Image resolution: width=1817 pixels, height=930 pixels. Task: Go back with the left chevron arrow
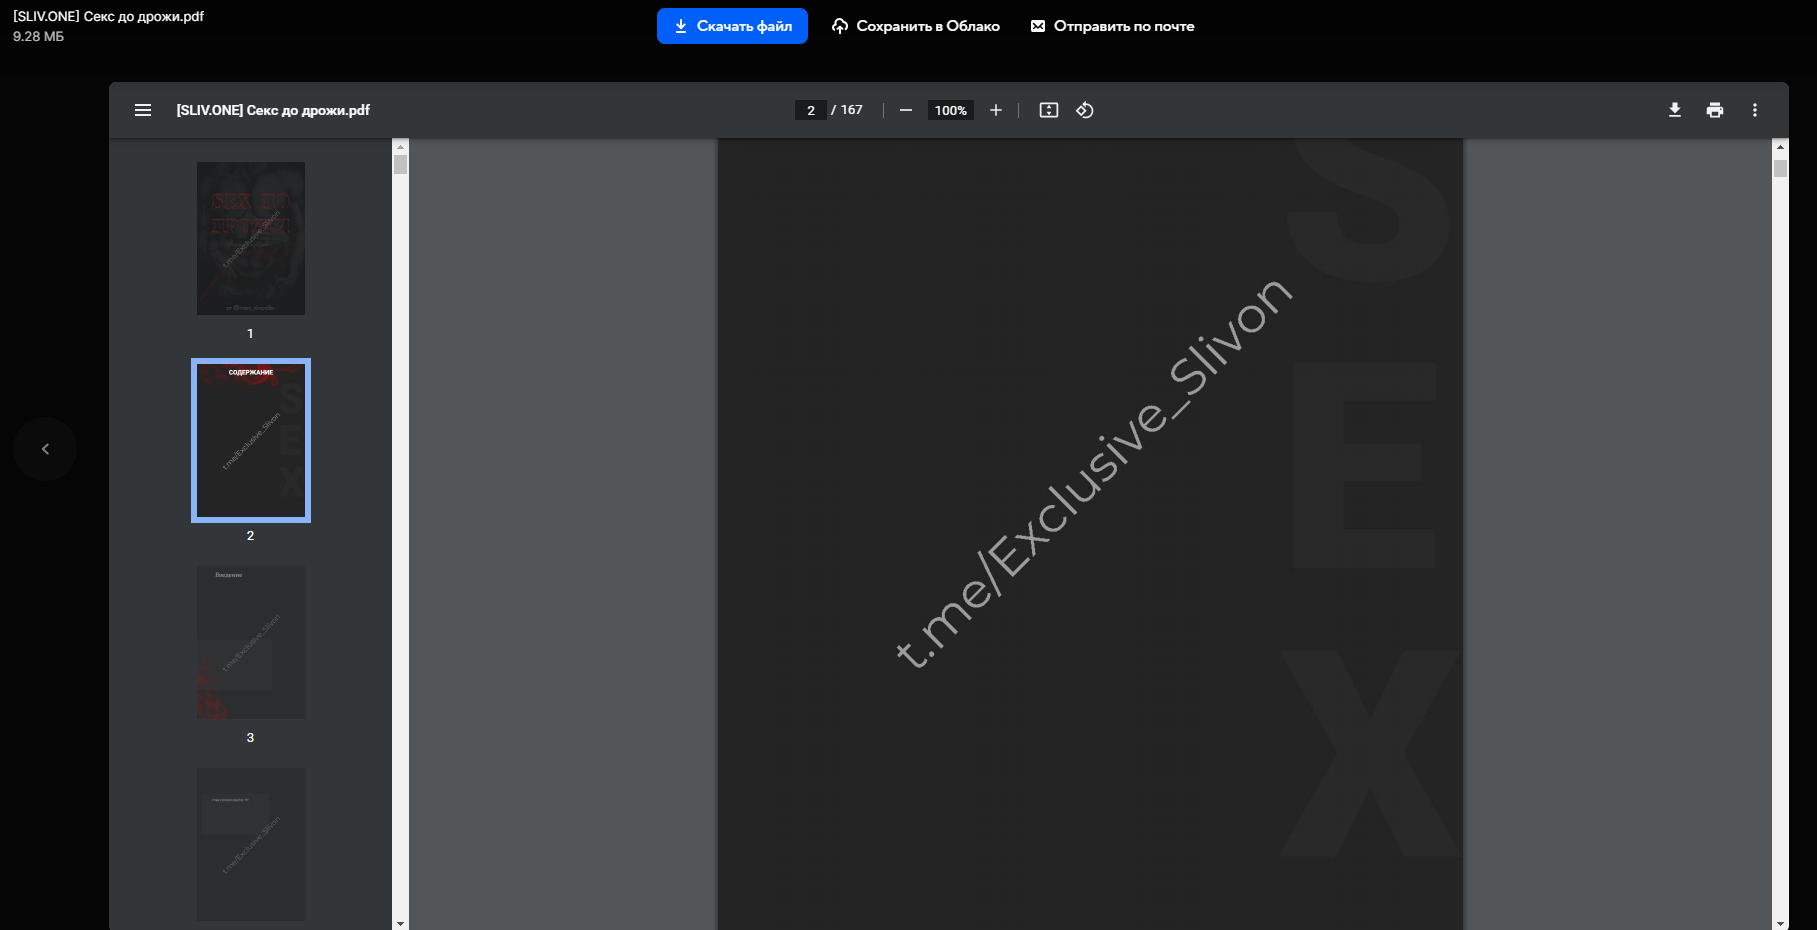tap(45, 449)
